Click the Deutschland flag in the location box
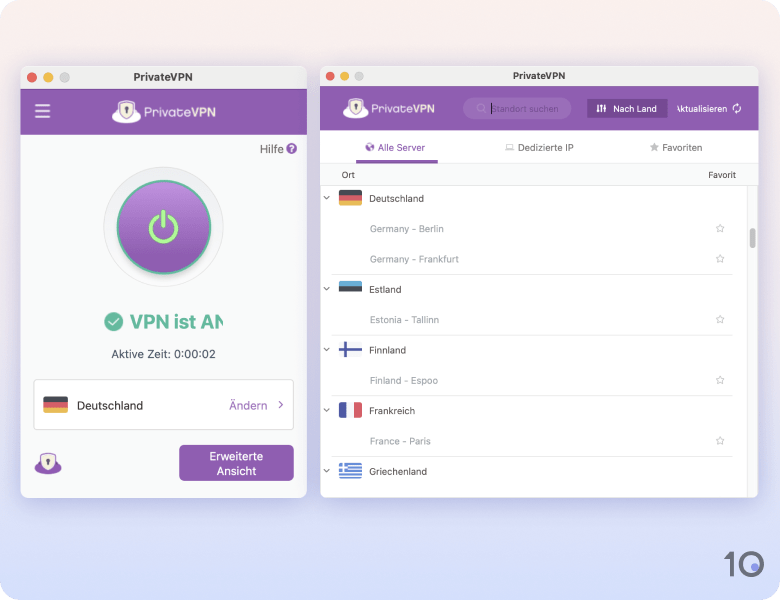Image resolution: width=780 pixels, height=600 pixels. pos(55,405)
